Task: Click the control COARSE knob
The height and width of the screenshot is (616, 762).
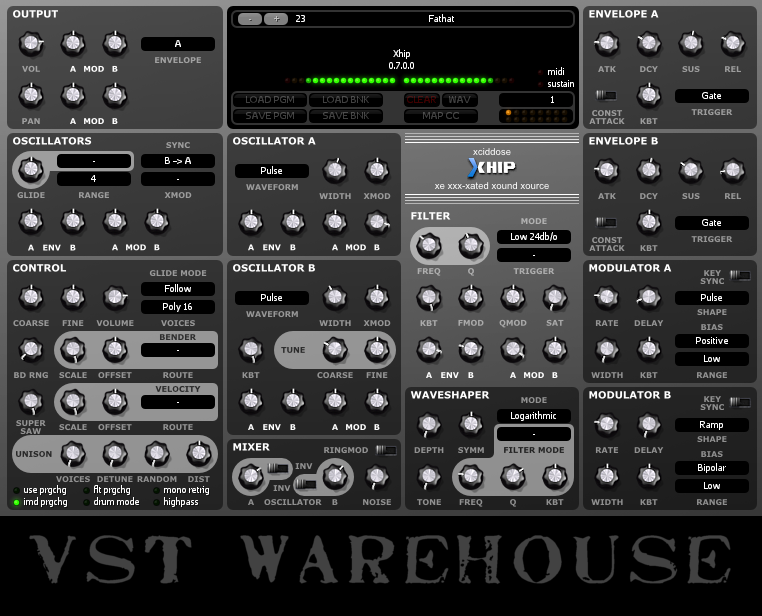Action: (31, 297)
